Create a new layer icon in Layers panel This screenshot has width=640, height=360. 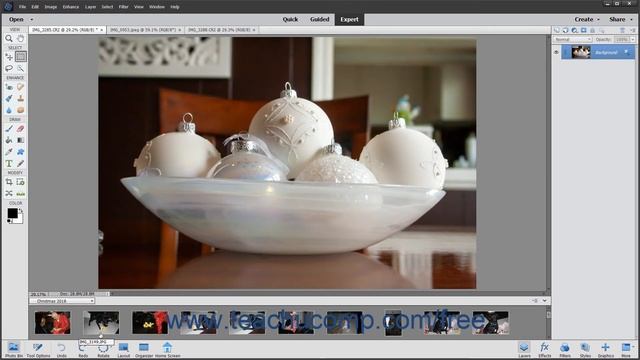click(x=557, y=30)
